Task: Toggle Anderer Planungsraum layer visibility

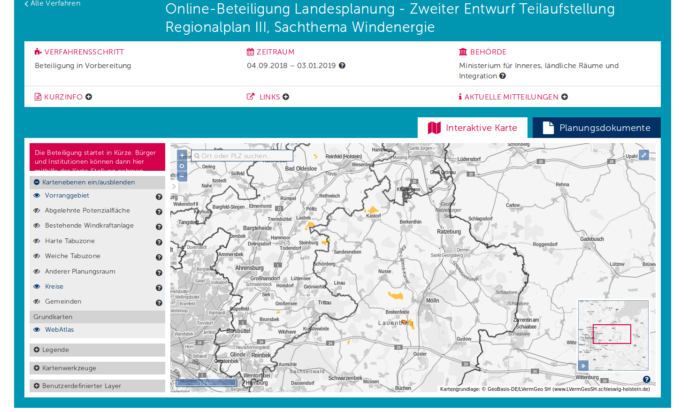Action: [x=37, y=271]
